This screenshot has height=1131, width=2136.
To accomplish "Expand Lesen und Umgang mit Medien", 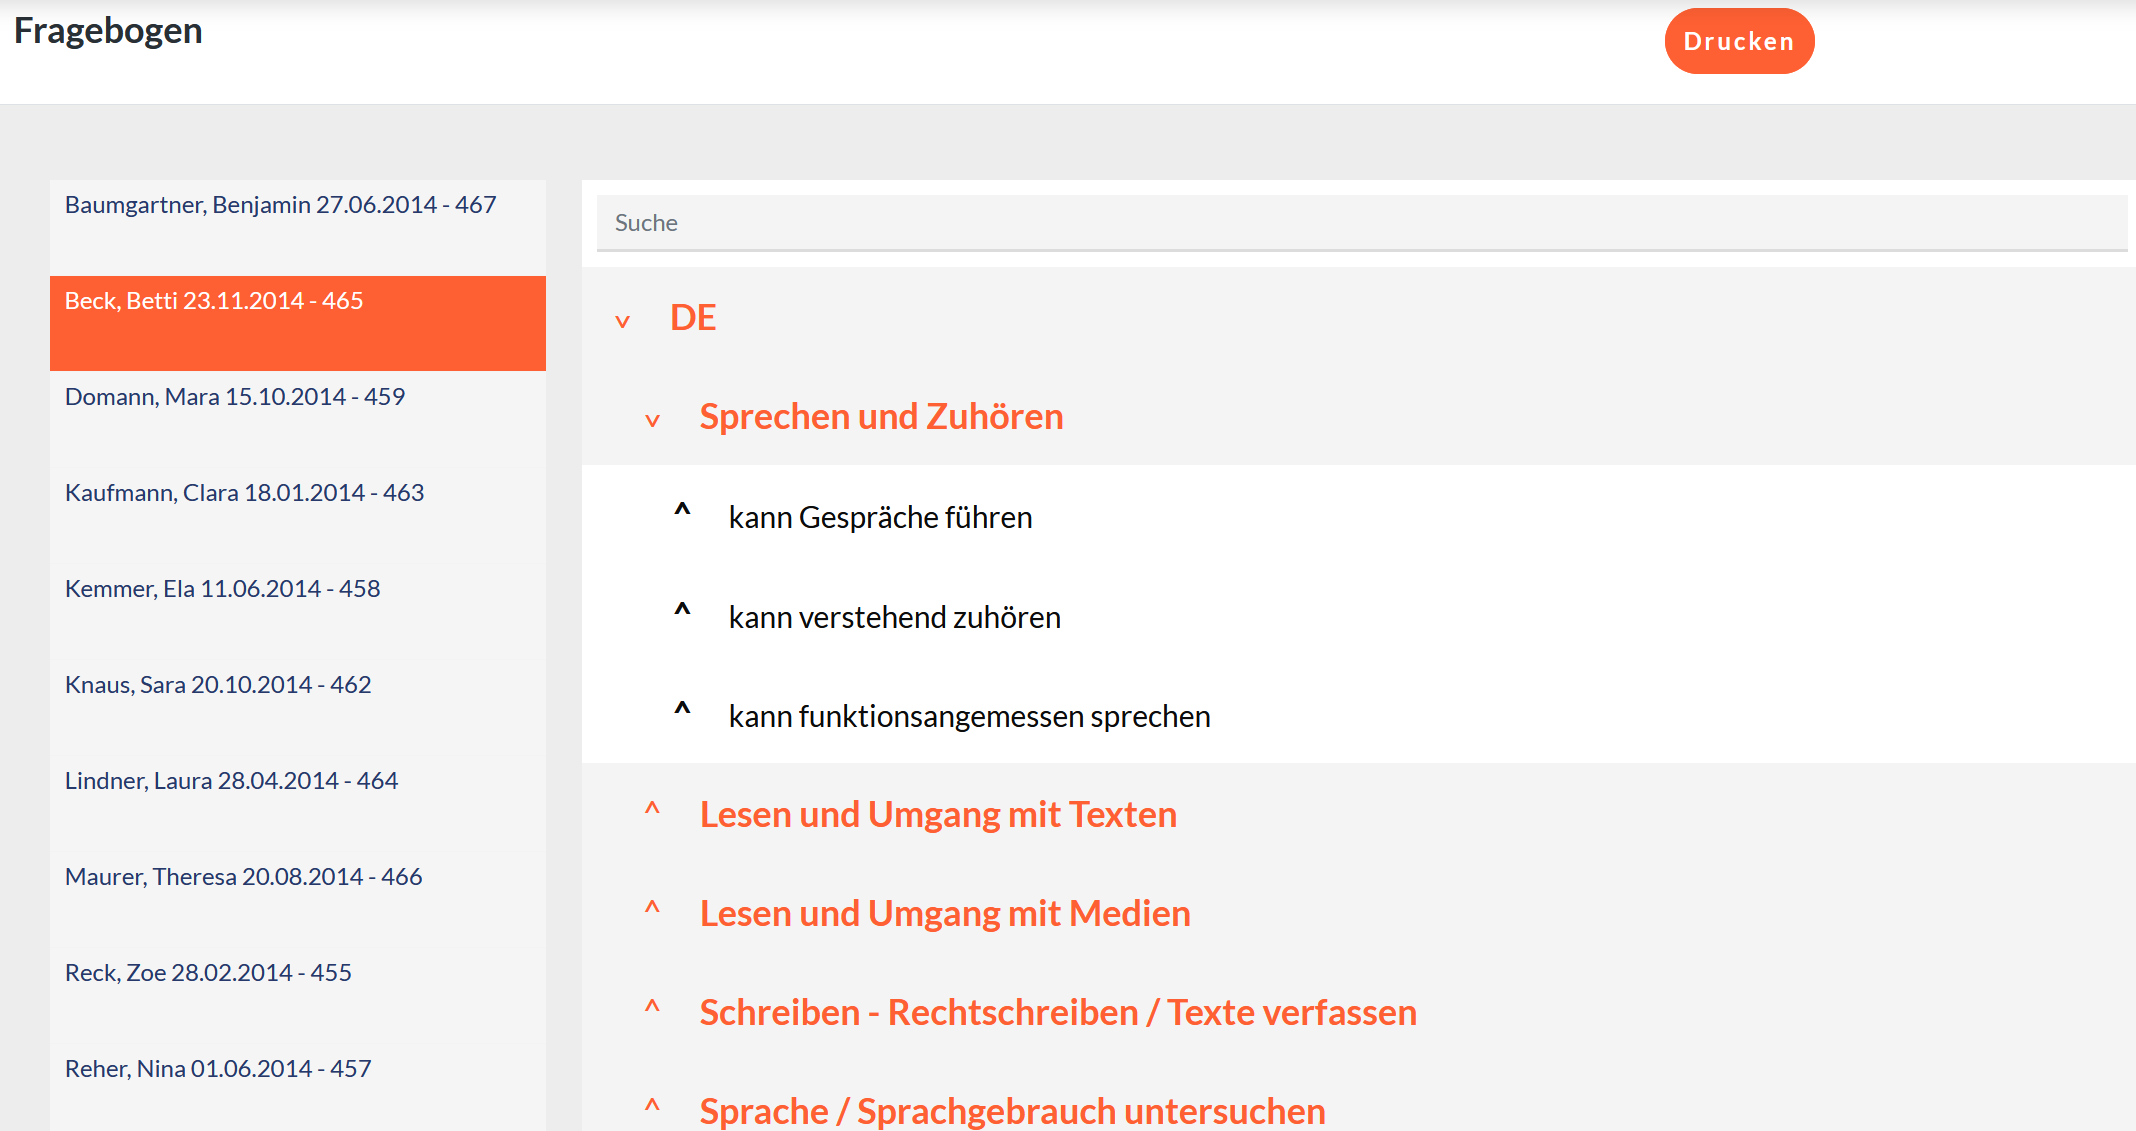I will [x=653, y=908].
